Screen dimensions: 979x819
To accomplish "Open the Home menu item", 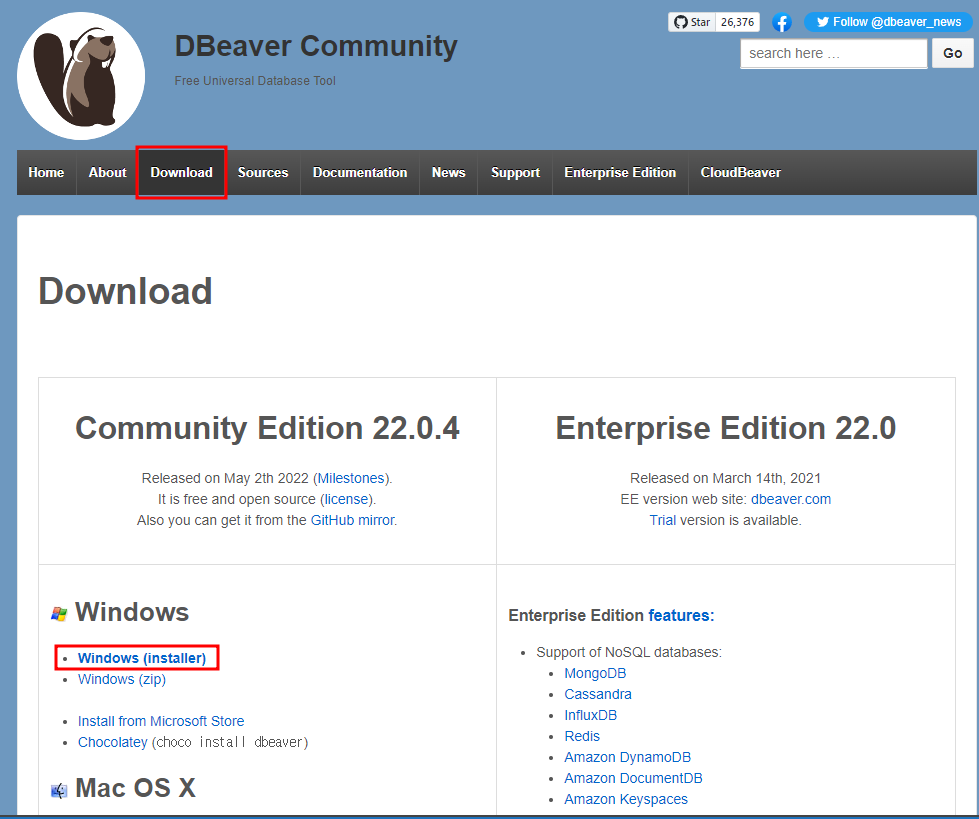I will [x=46, y=172].
